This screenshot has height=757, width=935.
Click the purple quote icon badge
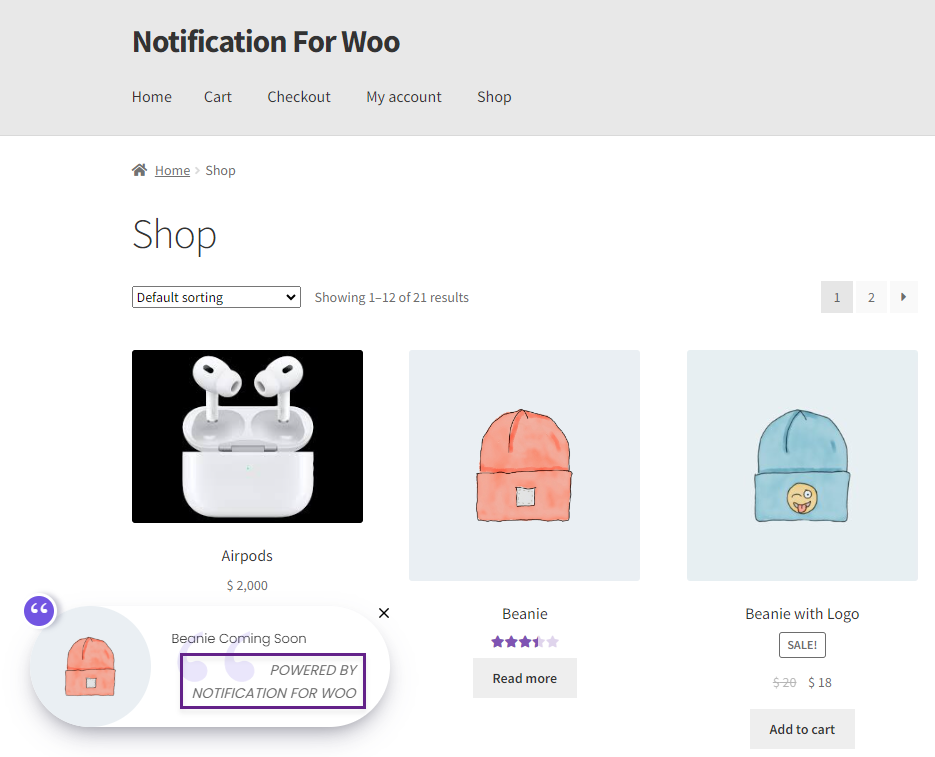click(39, 610)
